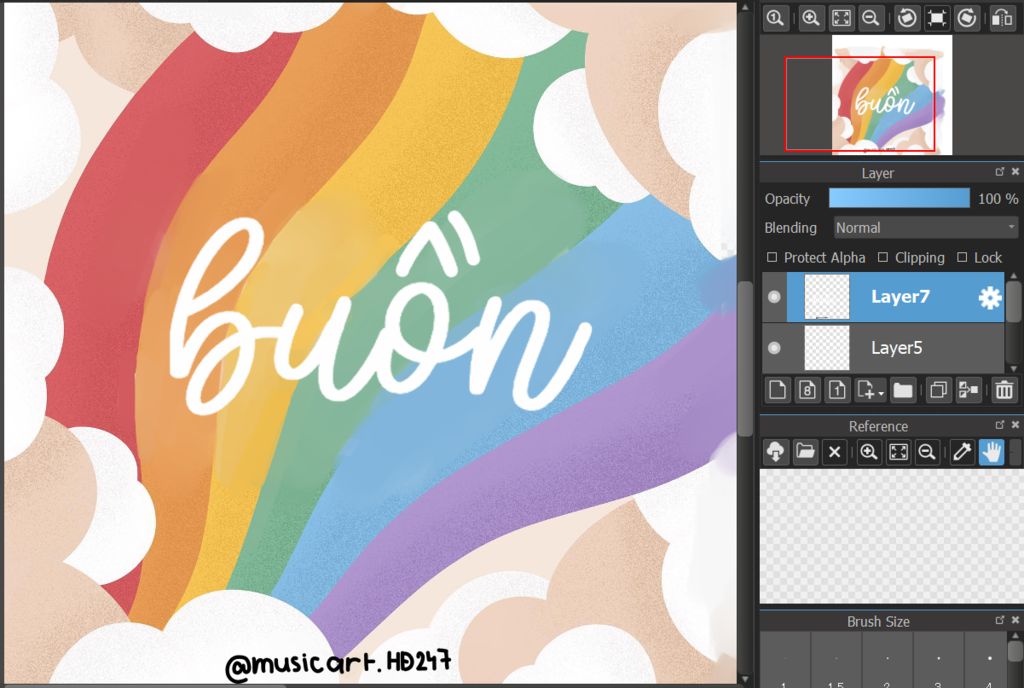
Task: Create a new layer folder
Action: click(x=903, y=390)
